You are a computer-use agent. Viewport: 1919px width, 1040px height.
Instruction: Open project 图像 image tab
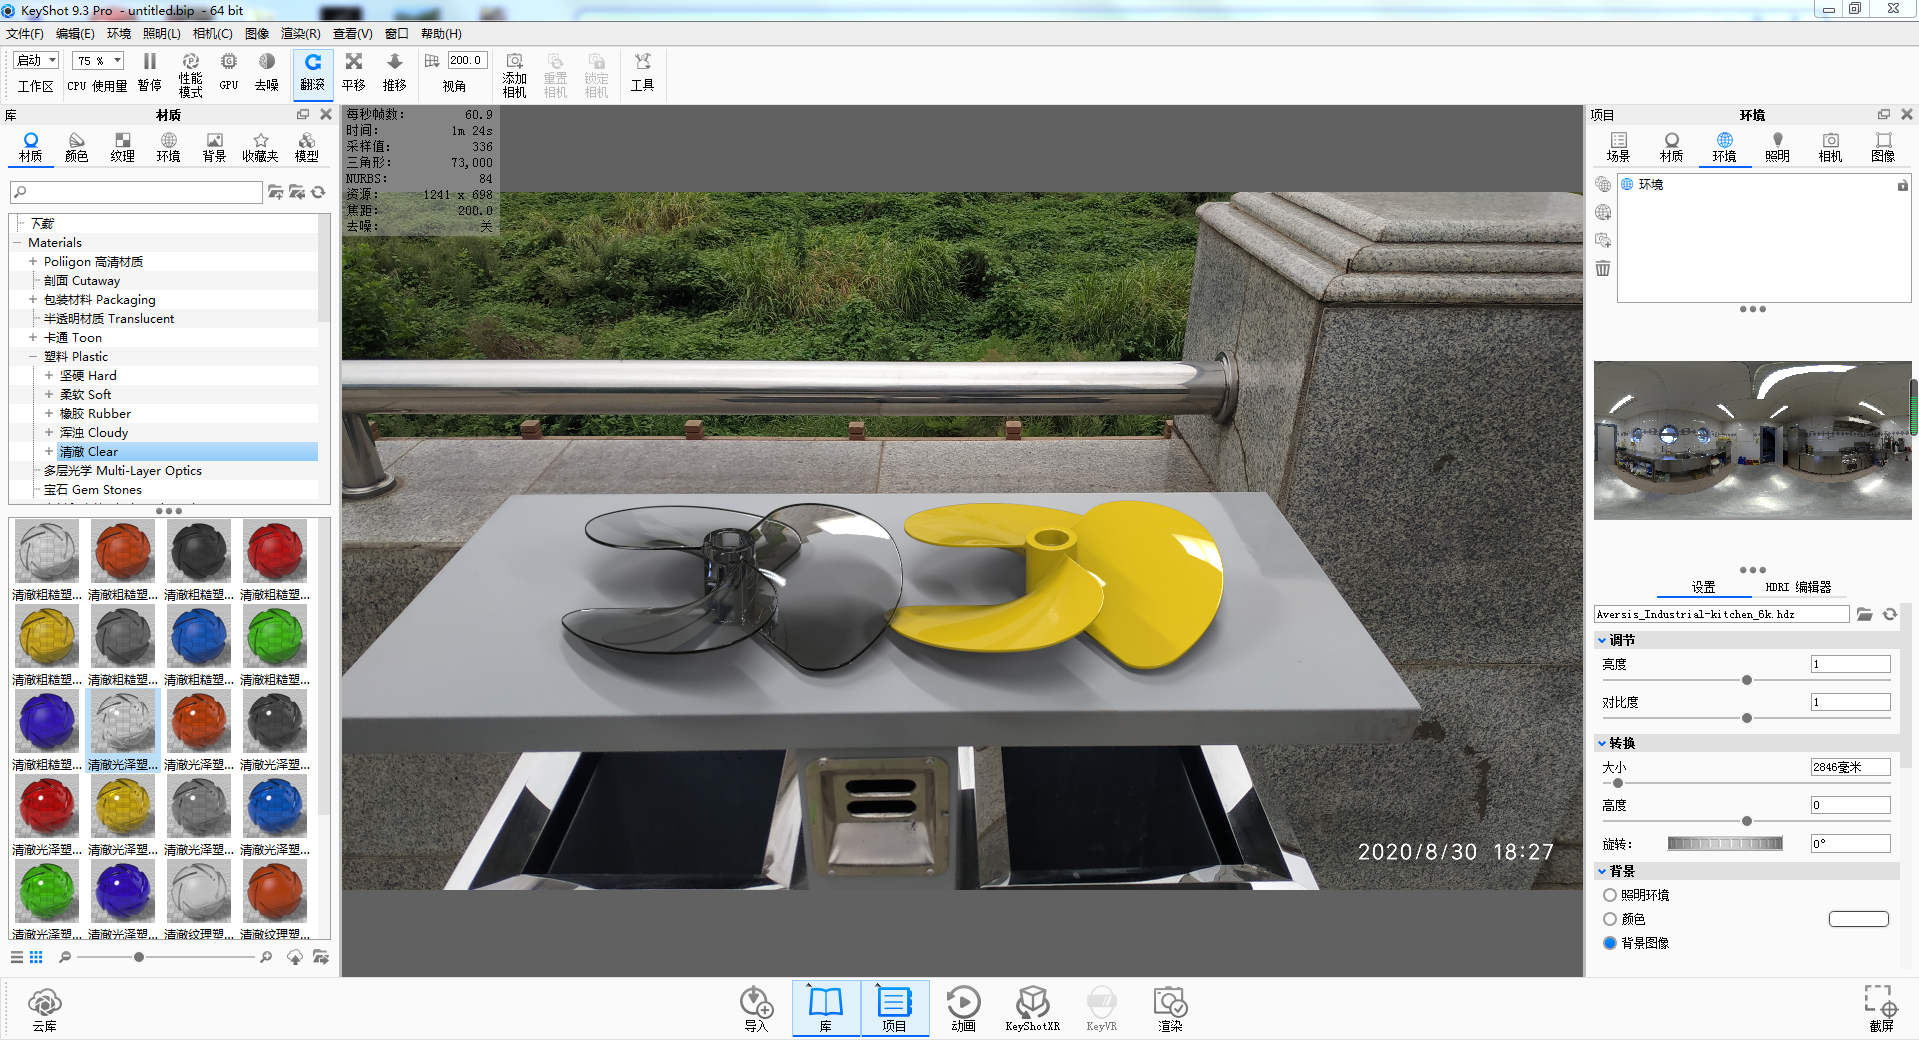point(1883,147)
